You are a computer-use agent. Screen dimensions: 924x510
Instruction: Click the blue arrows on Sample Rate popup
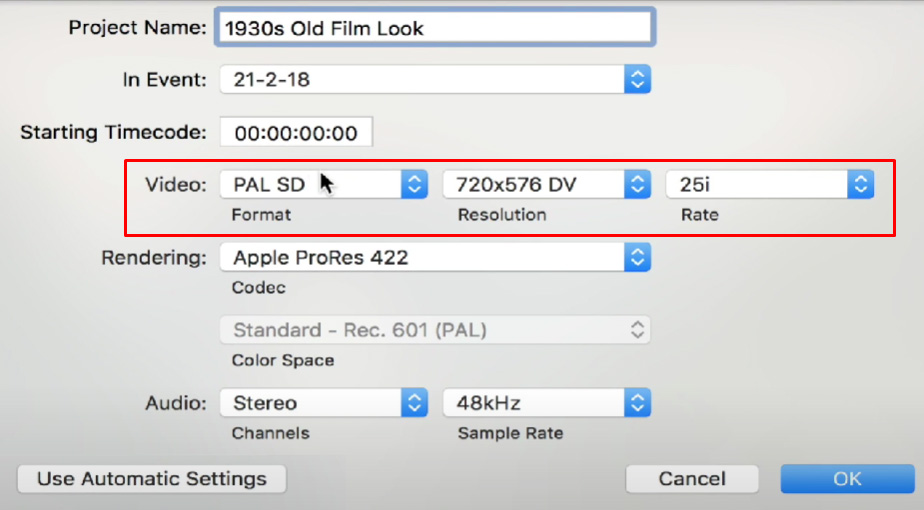[638, 403]
